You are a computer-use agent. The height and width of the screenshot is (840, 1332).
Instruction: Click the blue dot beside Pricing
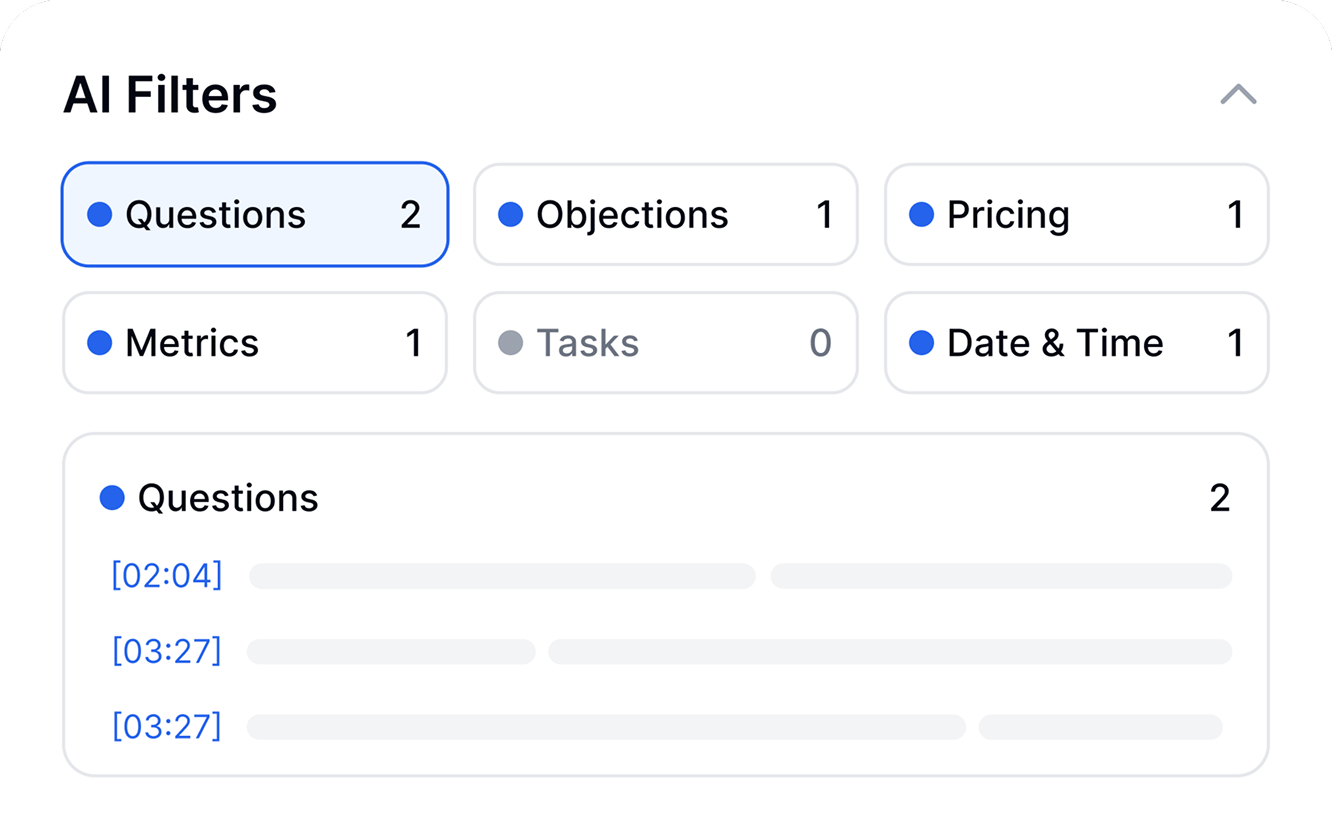(921, 215)
